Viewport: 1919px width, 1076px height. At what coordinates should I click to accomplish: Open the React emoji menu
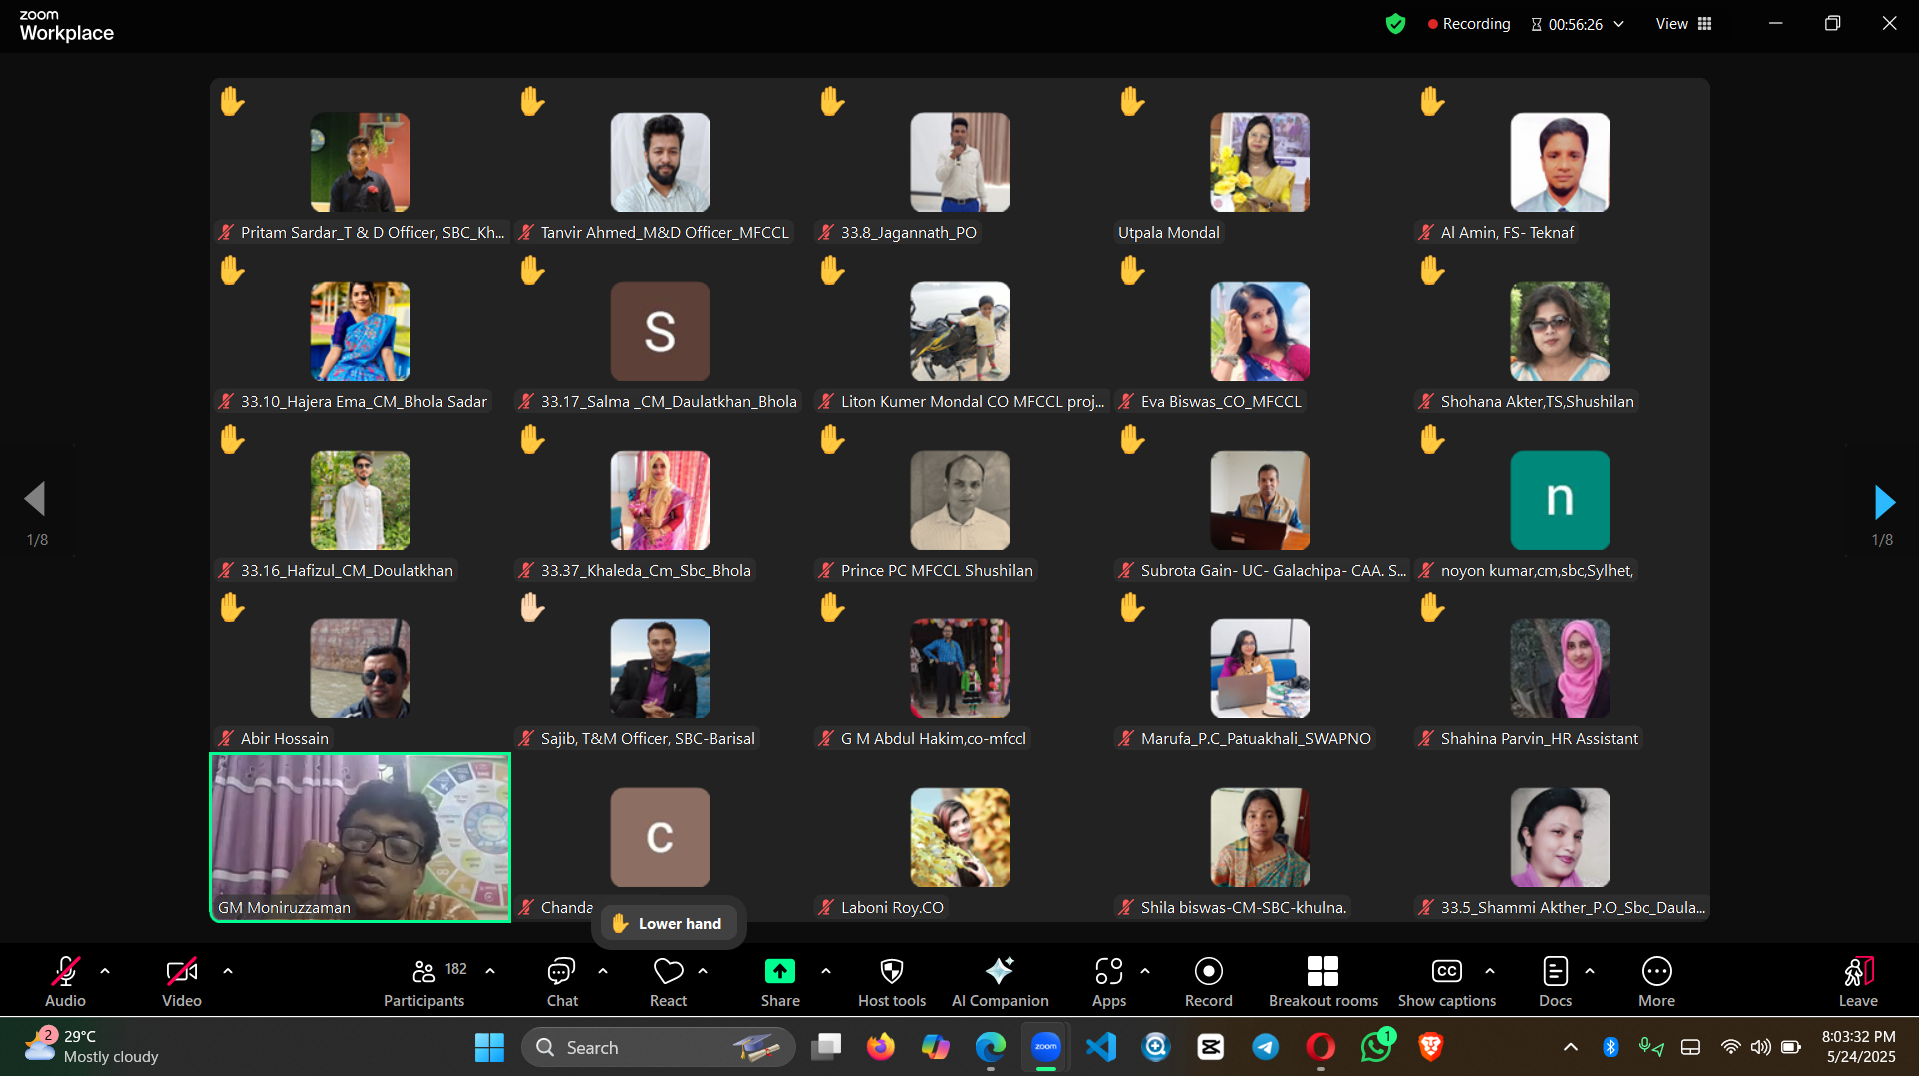point(668,981)
